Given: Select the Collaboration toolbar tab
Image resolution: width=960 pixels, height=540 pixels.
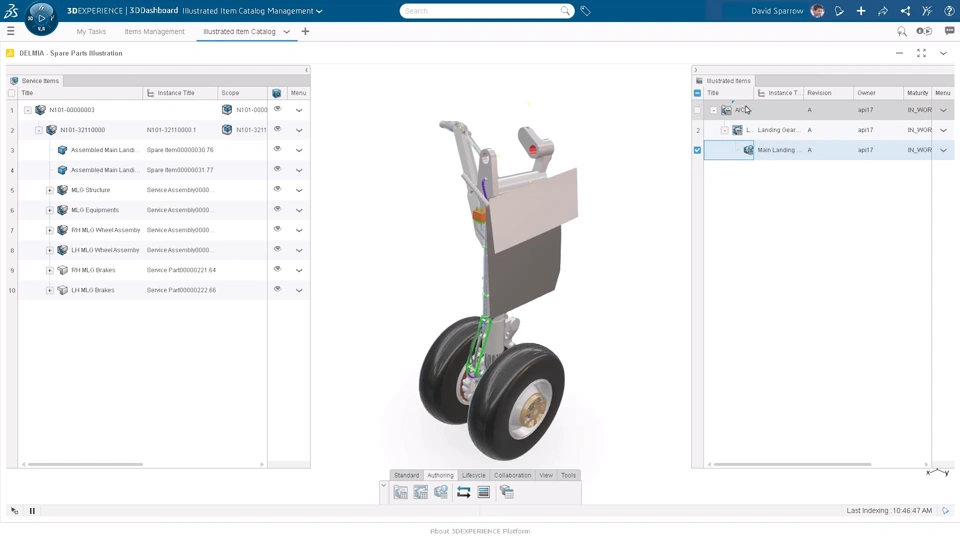Looking at the screenshot, I should click(x=512, y=475).
